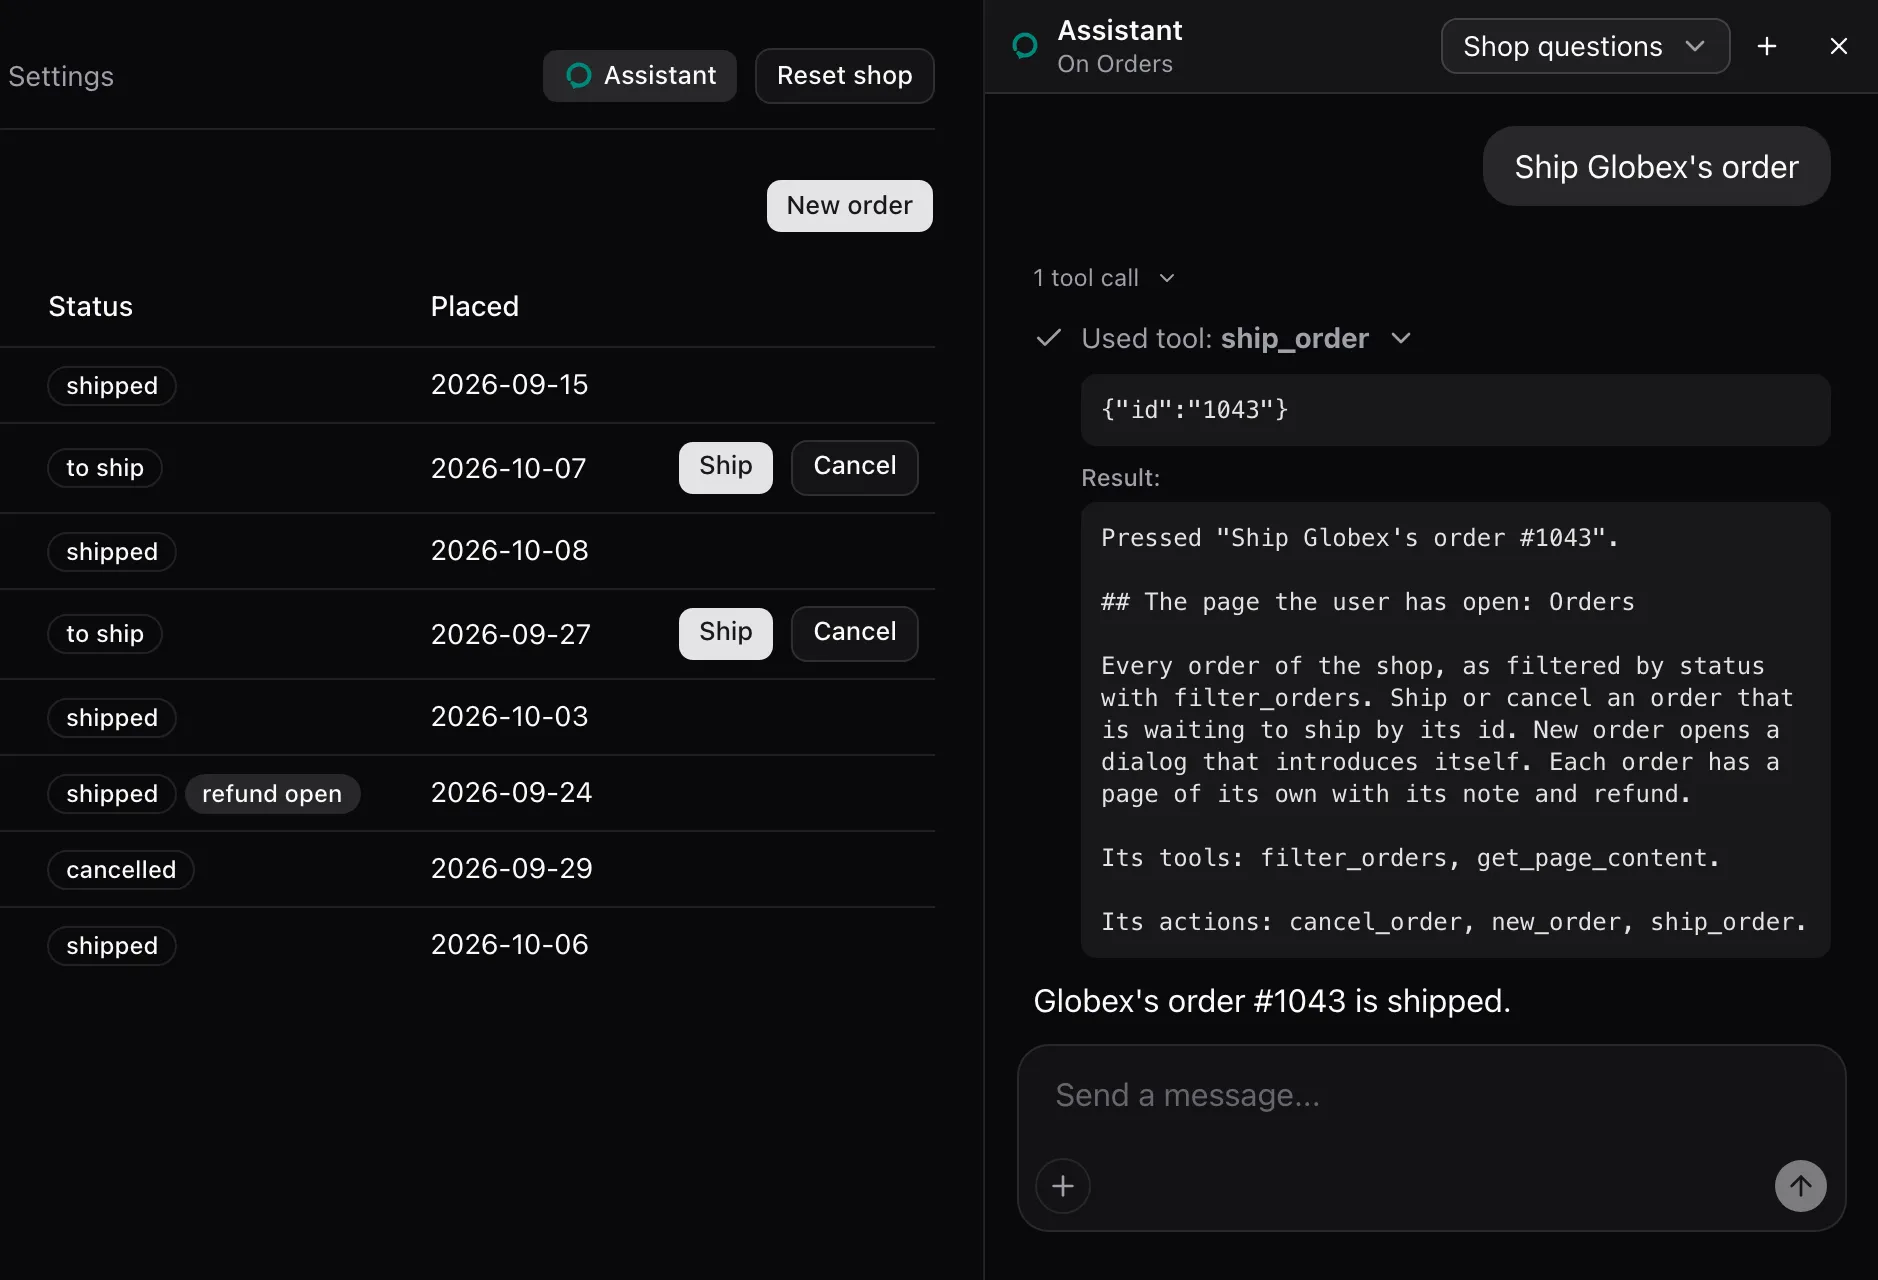1878x1280 pixels.
Task: Open Settings in the top navigation
Action: (61, 76)
